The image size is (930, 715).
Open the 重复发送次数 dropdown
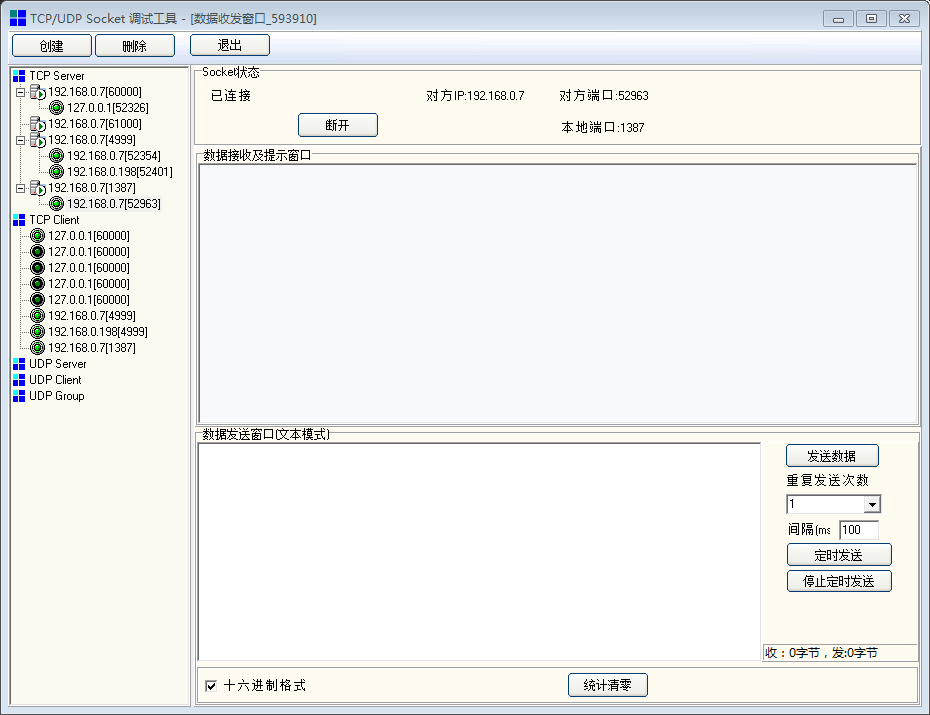click(871, 505)
